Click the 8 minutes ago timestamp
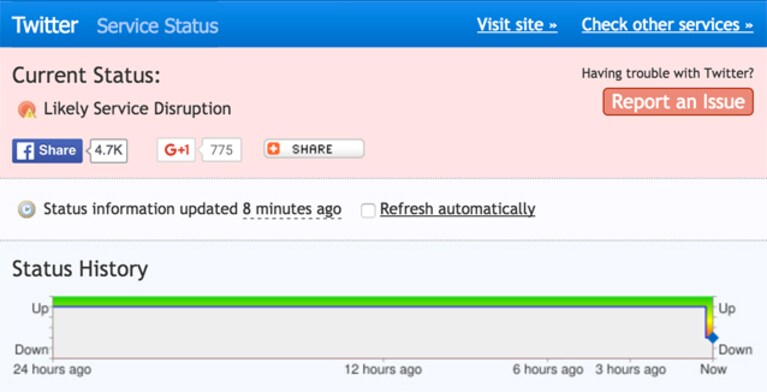This screenshot has width=767, height=392. pyautogui.click(x=292, y=209)
